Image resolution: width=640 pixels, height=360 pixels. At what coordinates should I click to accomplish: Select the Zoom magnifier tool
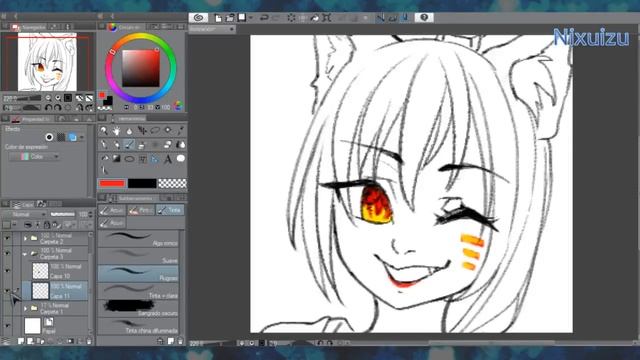[104, 131]
